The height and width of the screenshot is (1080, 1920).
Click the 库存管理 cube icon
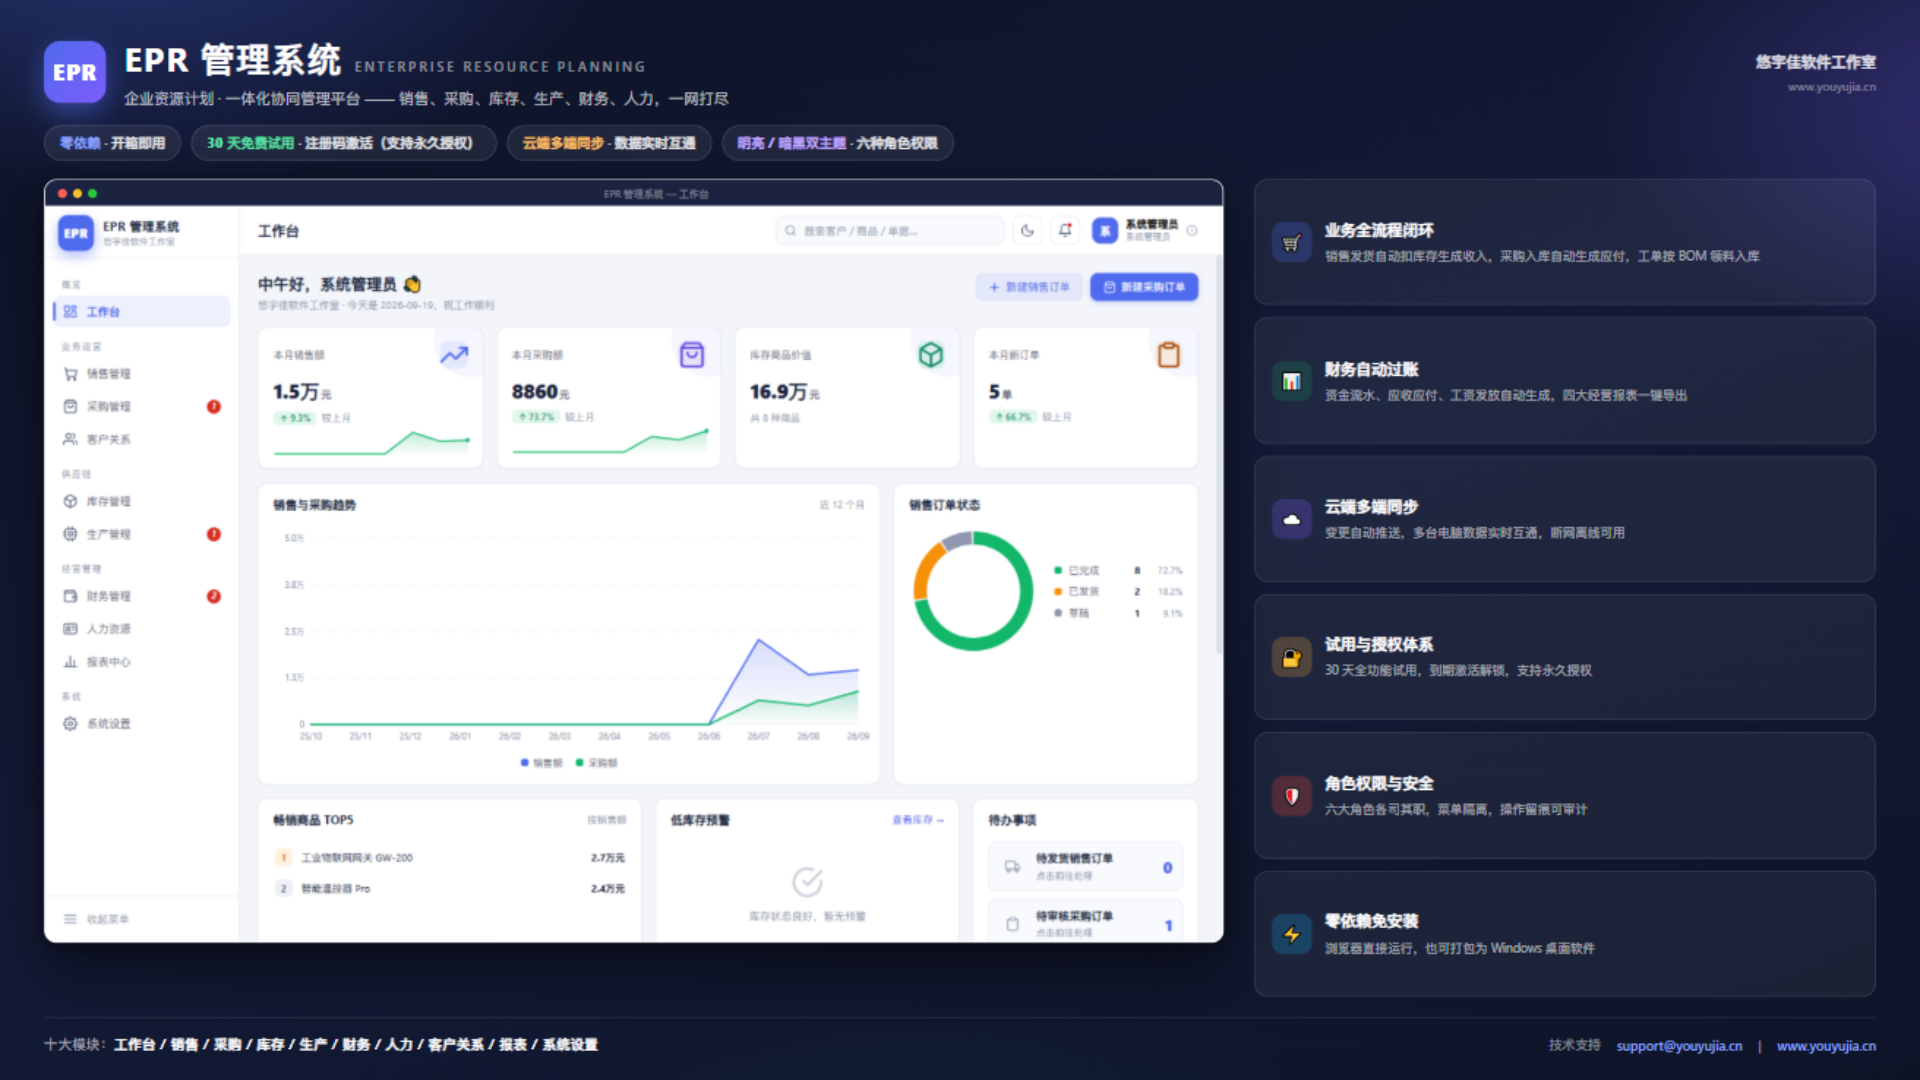[70, 502]
